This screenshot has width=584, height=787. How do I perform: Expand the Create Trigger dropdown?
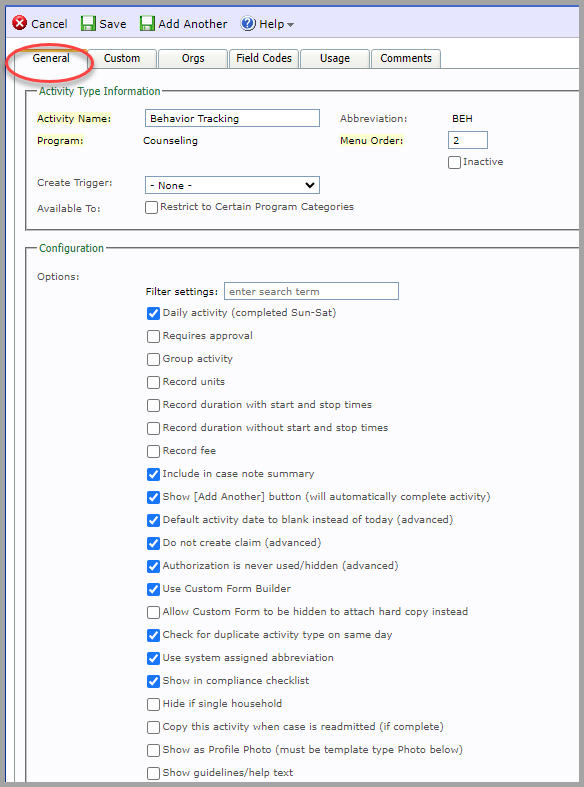tap(232, 185)
